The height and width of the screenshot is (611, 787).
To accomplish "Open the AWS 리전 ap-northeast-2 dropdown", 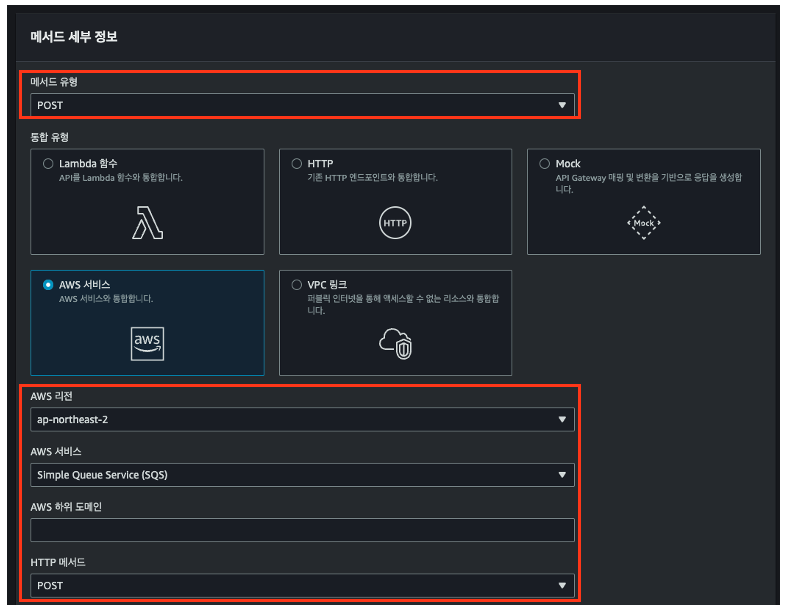I will [x=302, y=419].
